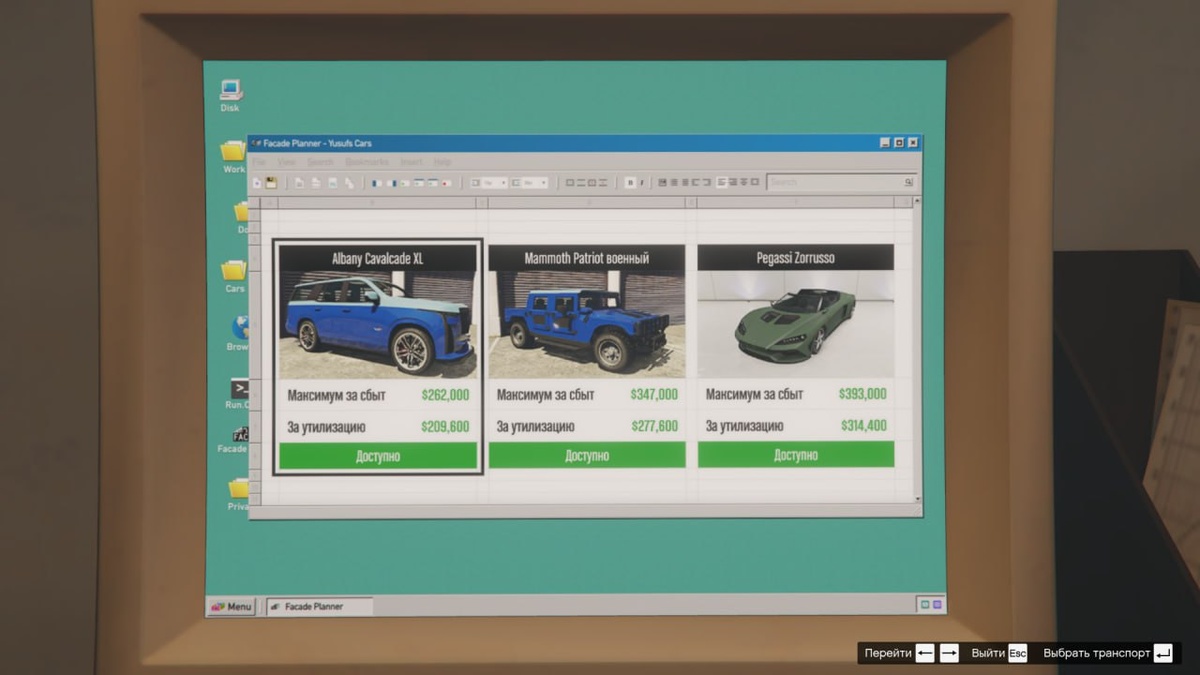Click the $347,000 value

click(654, 394)
